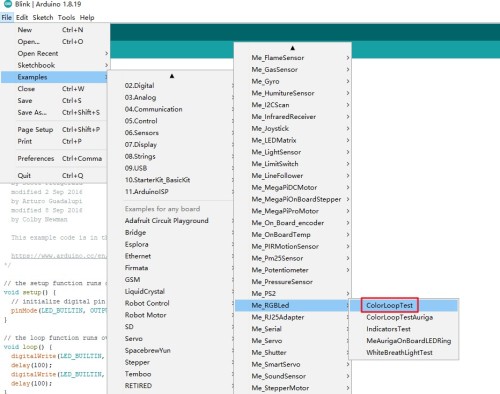The image size is (500, 394).
Task: Open Temboo examples
Action: (x=171, y=374)
